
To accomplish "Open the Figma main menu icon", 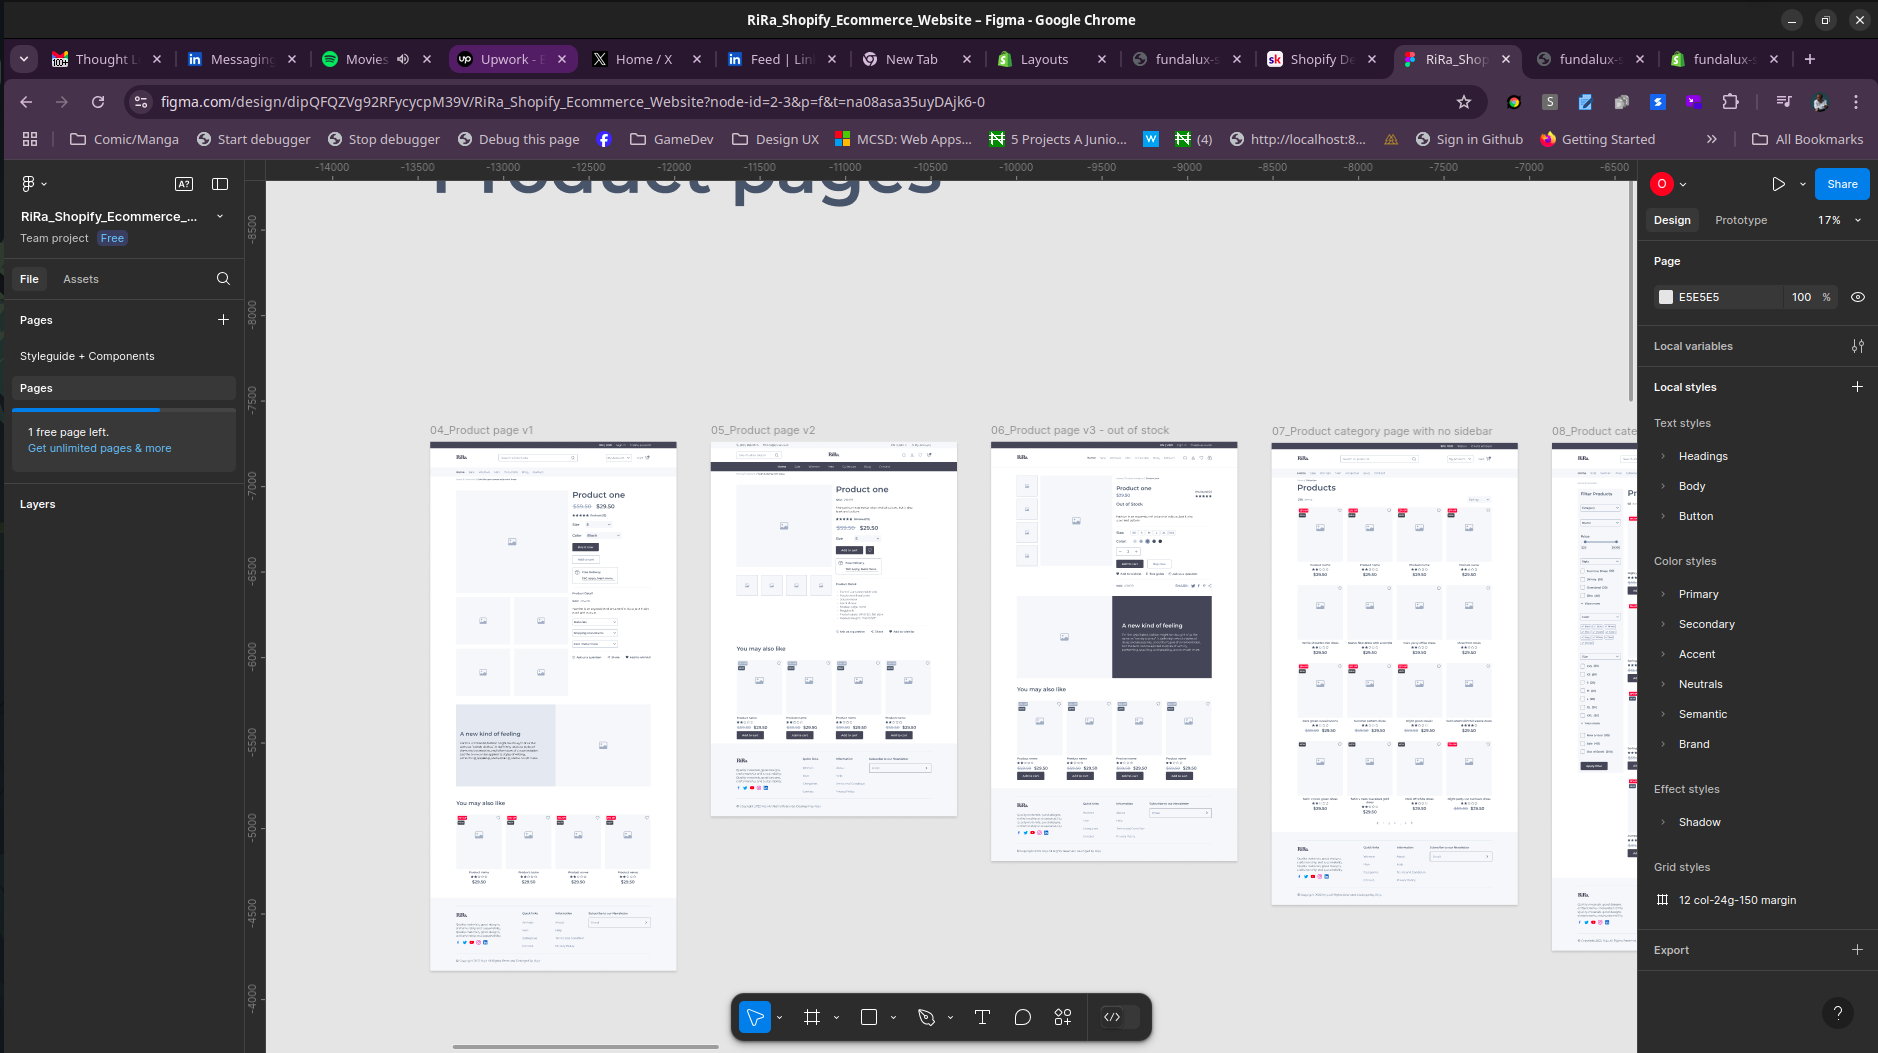I will [33, 184].
